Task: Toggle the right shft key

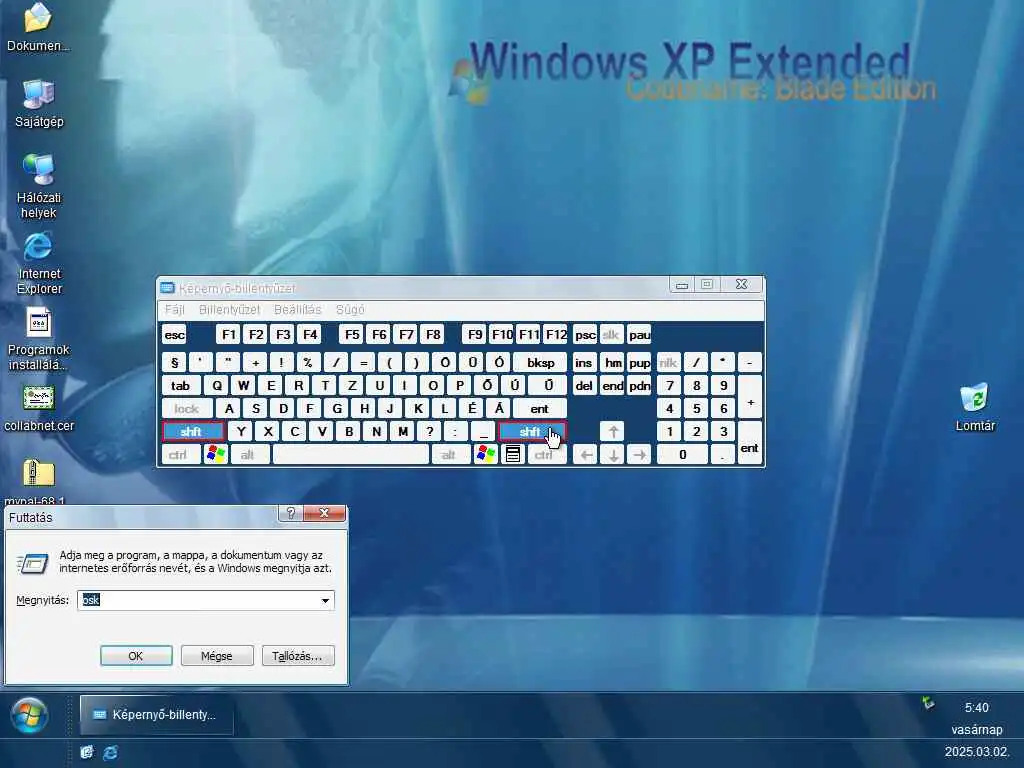Action: [532, 432]
